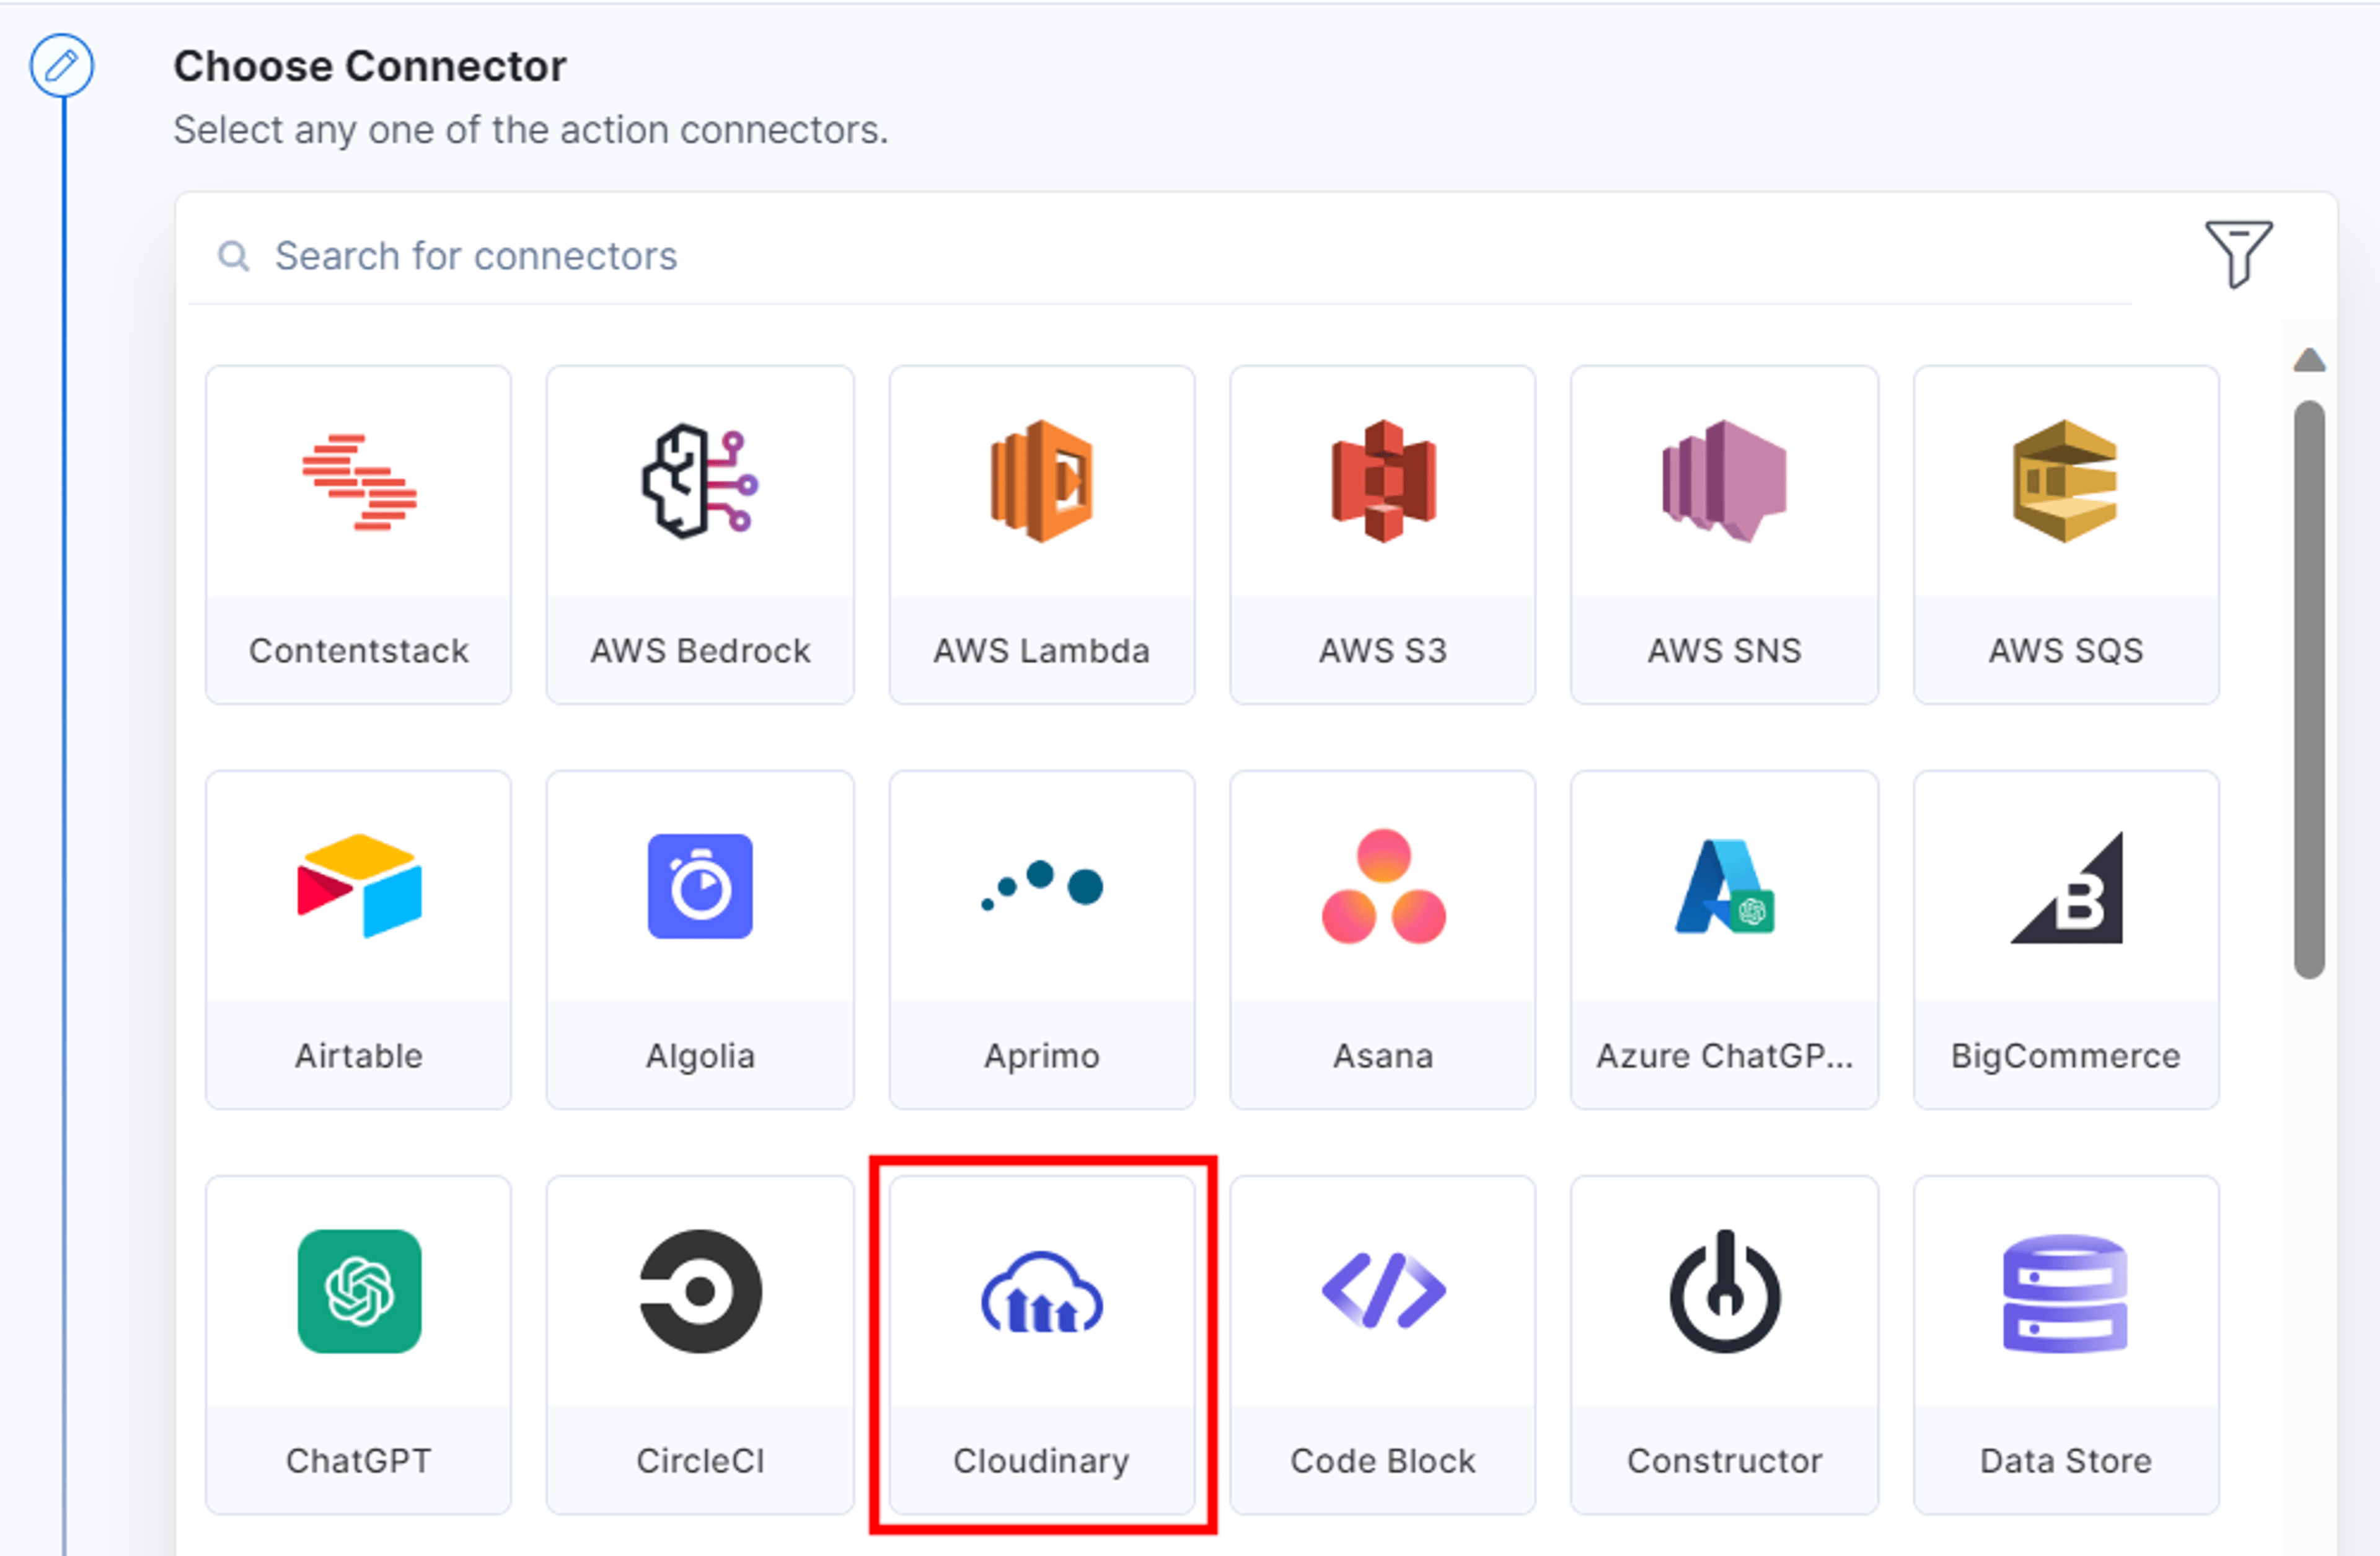
Task: Click the "Airtable" label
Action: [359, 1056]
